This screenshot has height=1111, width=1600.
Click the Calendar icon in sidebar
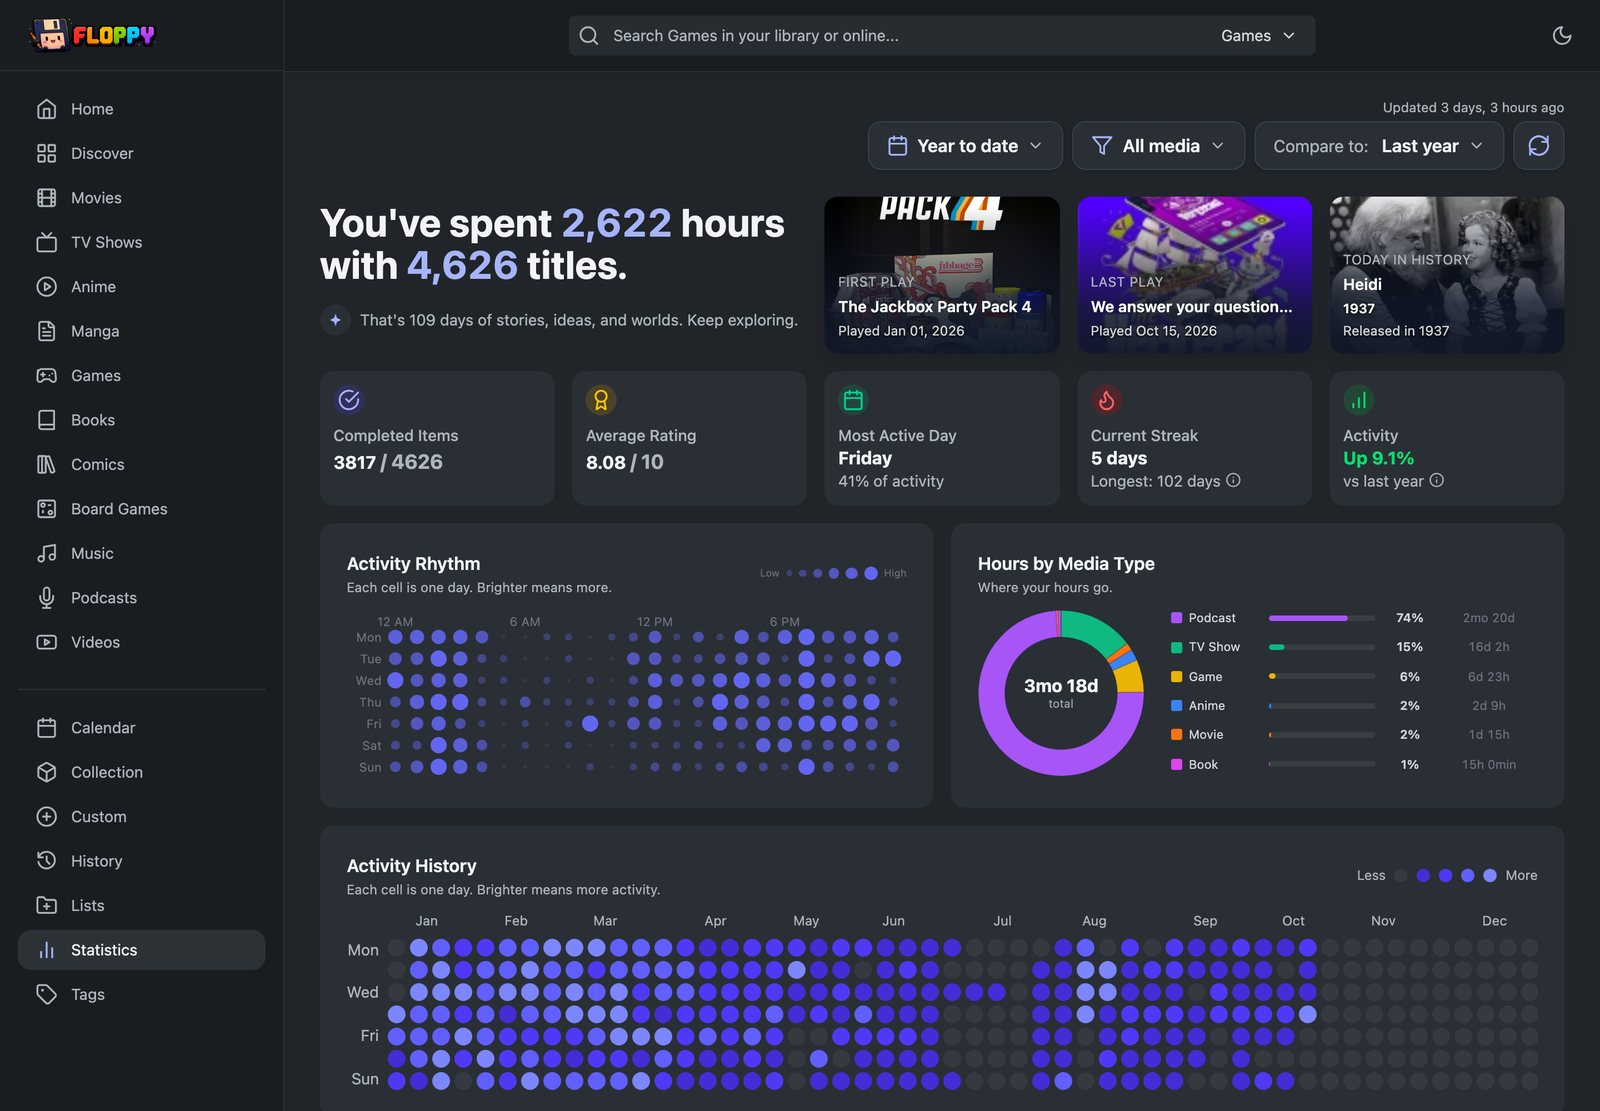[x=47, y=728]
